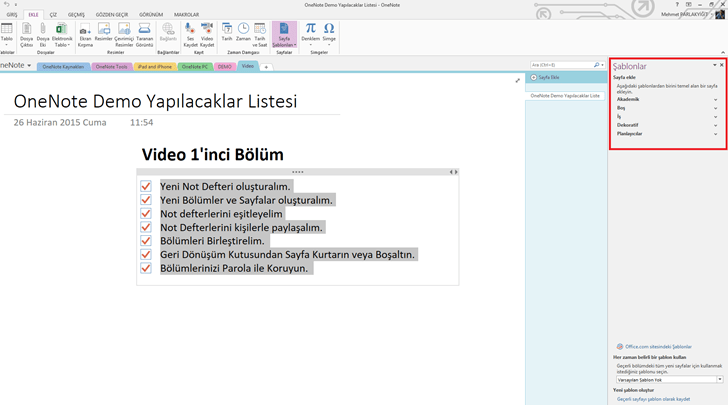Insert pictures using the Resimler icon
This screenshot has width=728, height=405.
pos(103,34)
